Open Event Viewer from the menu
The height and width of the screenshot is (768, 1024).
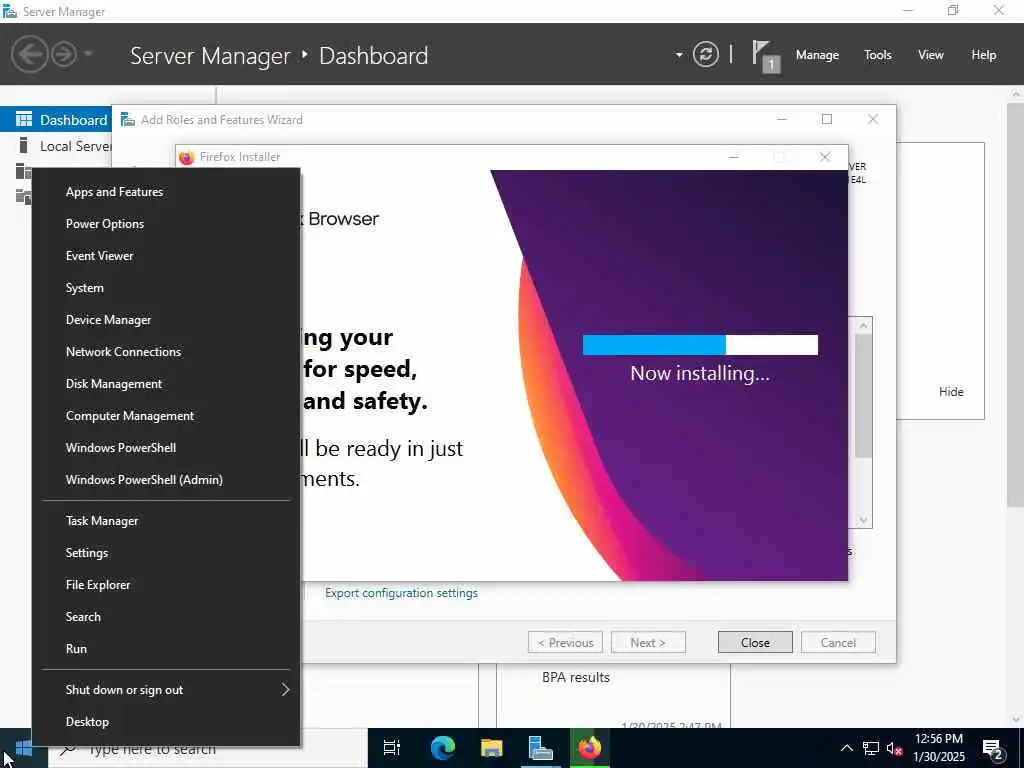click(x=166, y=256)
